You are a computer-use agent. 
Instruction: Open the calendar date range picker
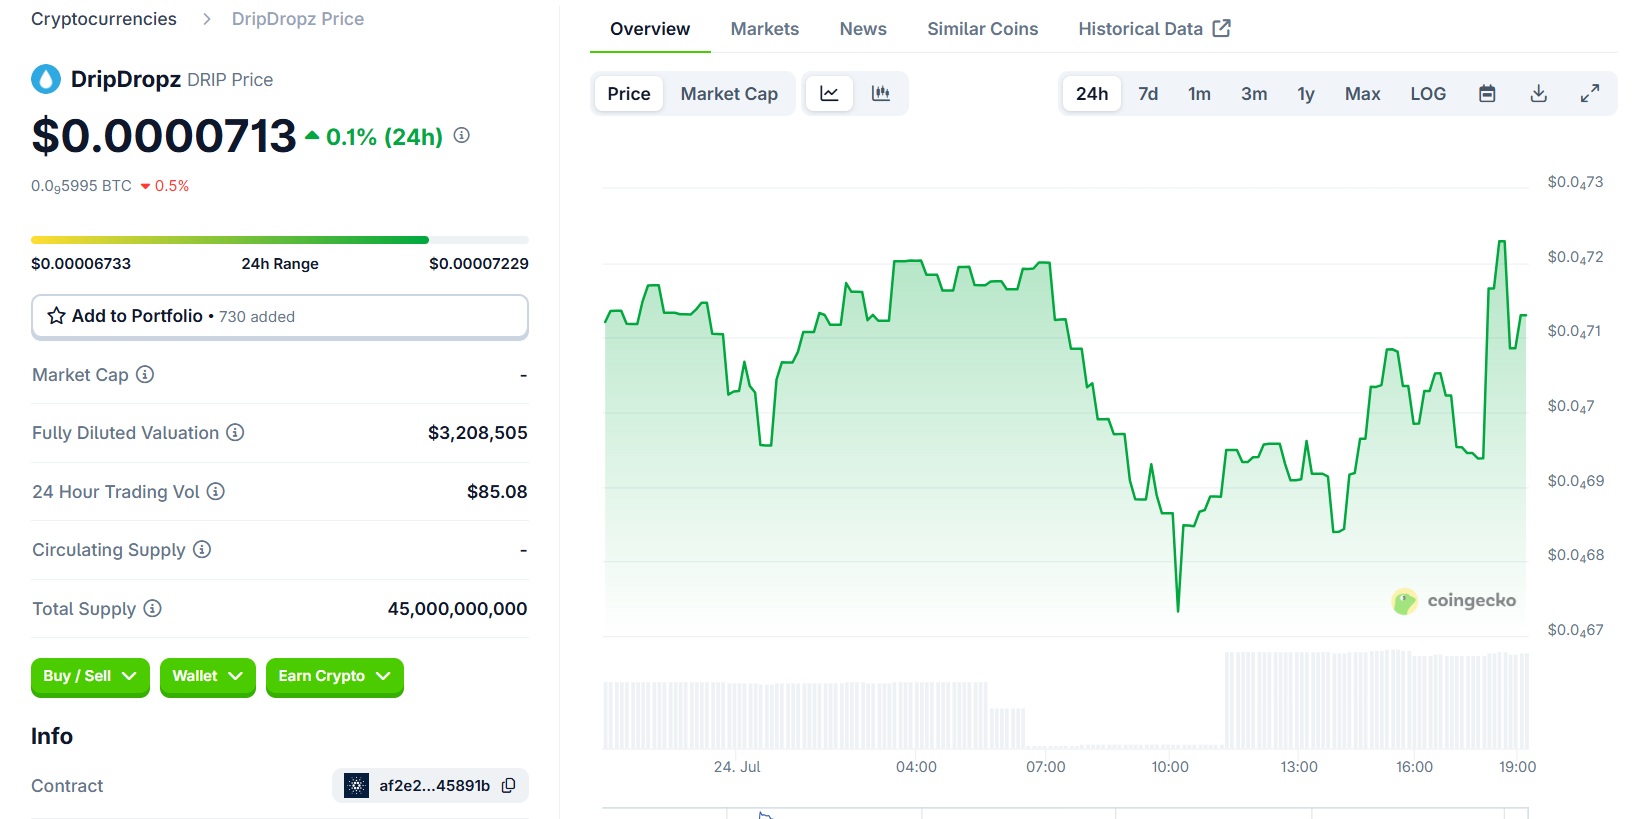(1487, 93)
